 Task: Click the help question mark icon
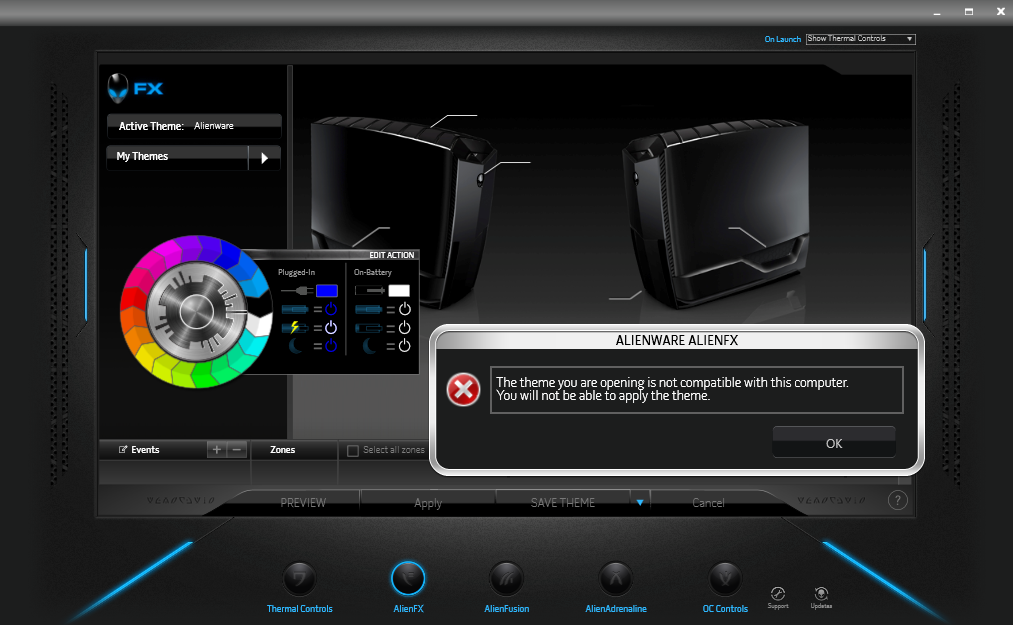897,500
